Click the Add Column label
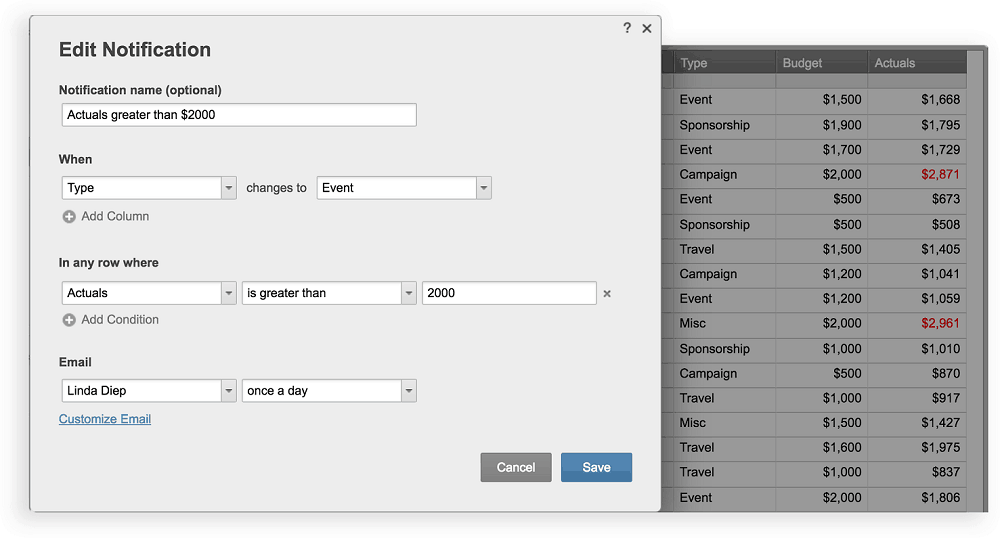The height and width of the screenshot is (538, 1000). (115, 217)
